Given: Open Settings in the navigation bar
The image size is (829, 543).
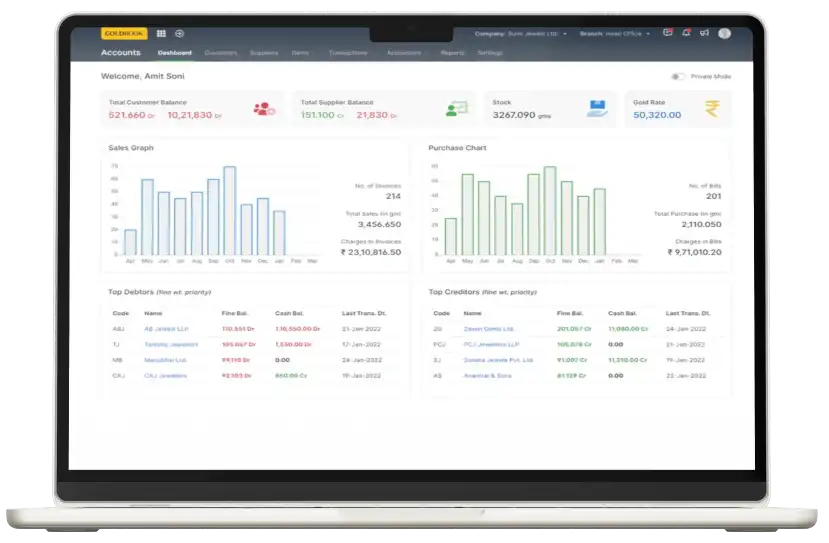Looking at the screenshot, I should tap(490, 52).
